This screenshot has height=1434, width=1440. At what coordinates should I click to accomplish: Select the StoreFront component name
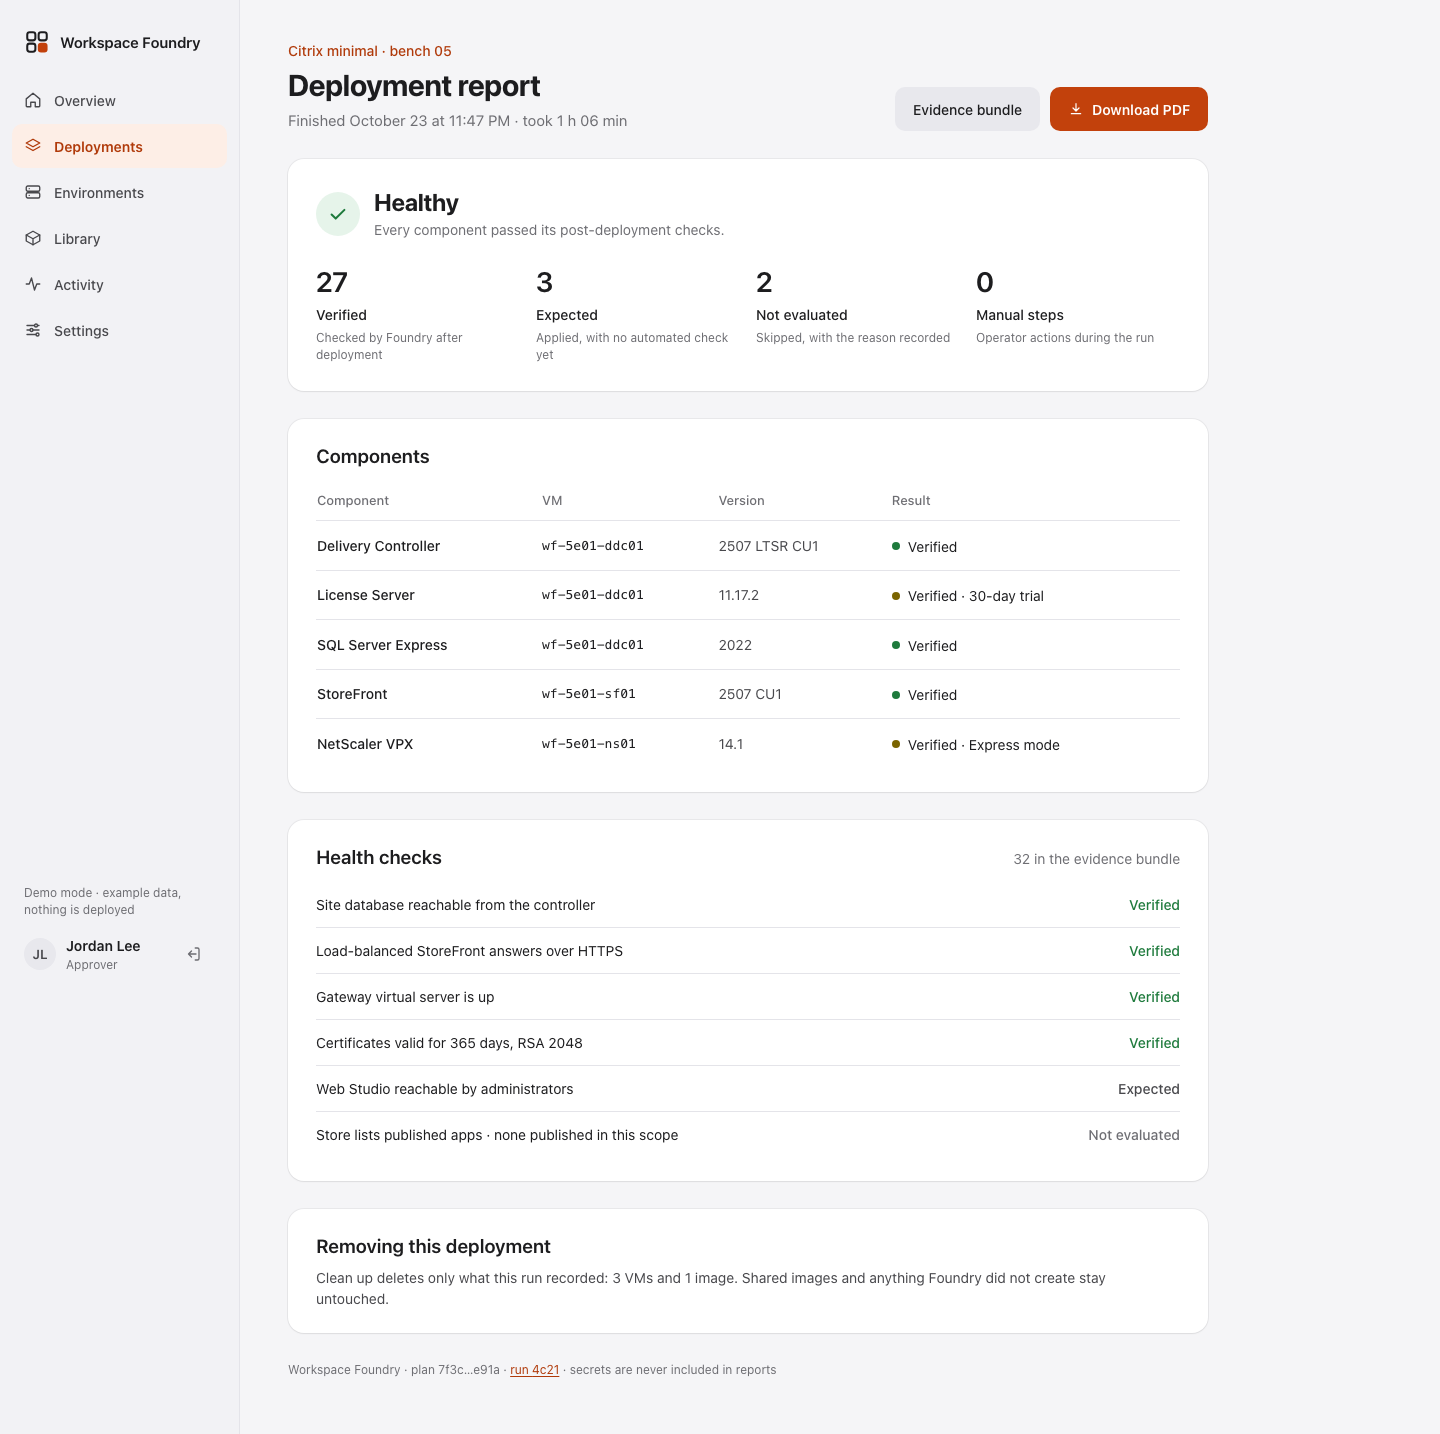pos(352,694)
